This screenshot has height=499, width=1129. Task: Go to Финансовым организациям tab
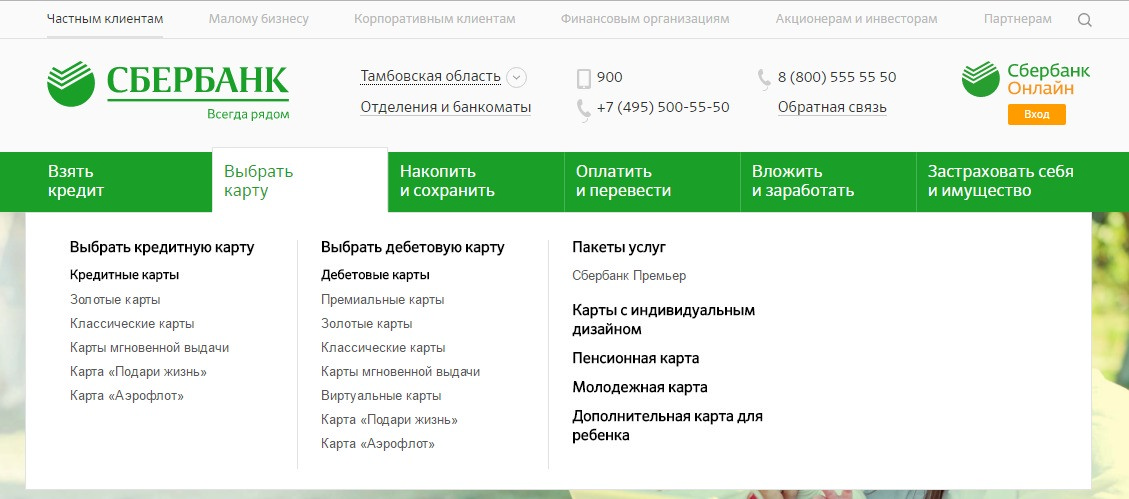pyautogui.click(x=645, y=19)
